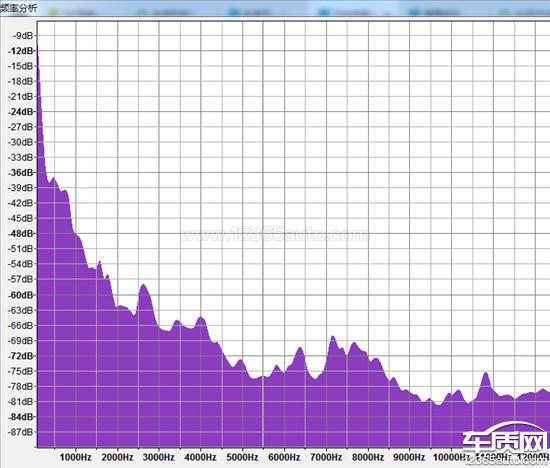The width and height of the screenshot is (550, 468).
Task: Click the -12dB axis label
Action: click(x=21, y=51)
